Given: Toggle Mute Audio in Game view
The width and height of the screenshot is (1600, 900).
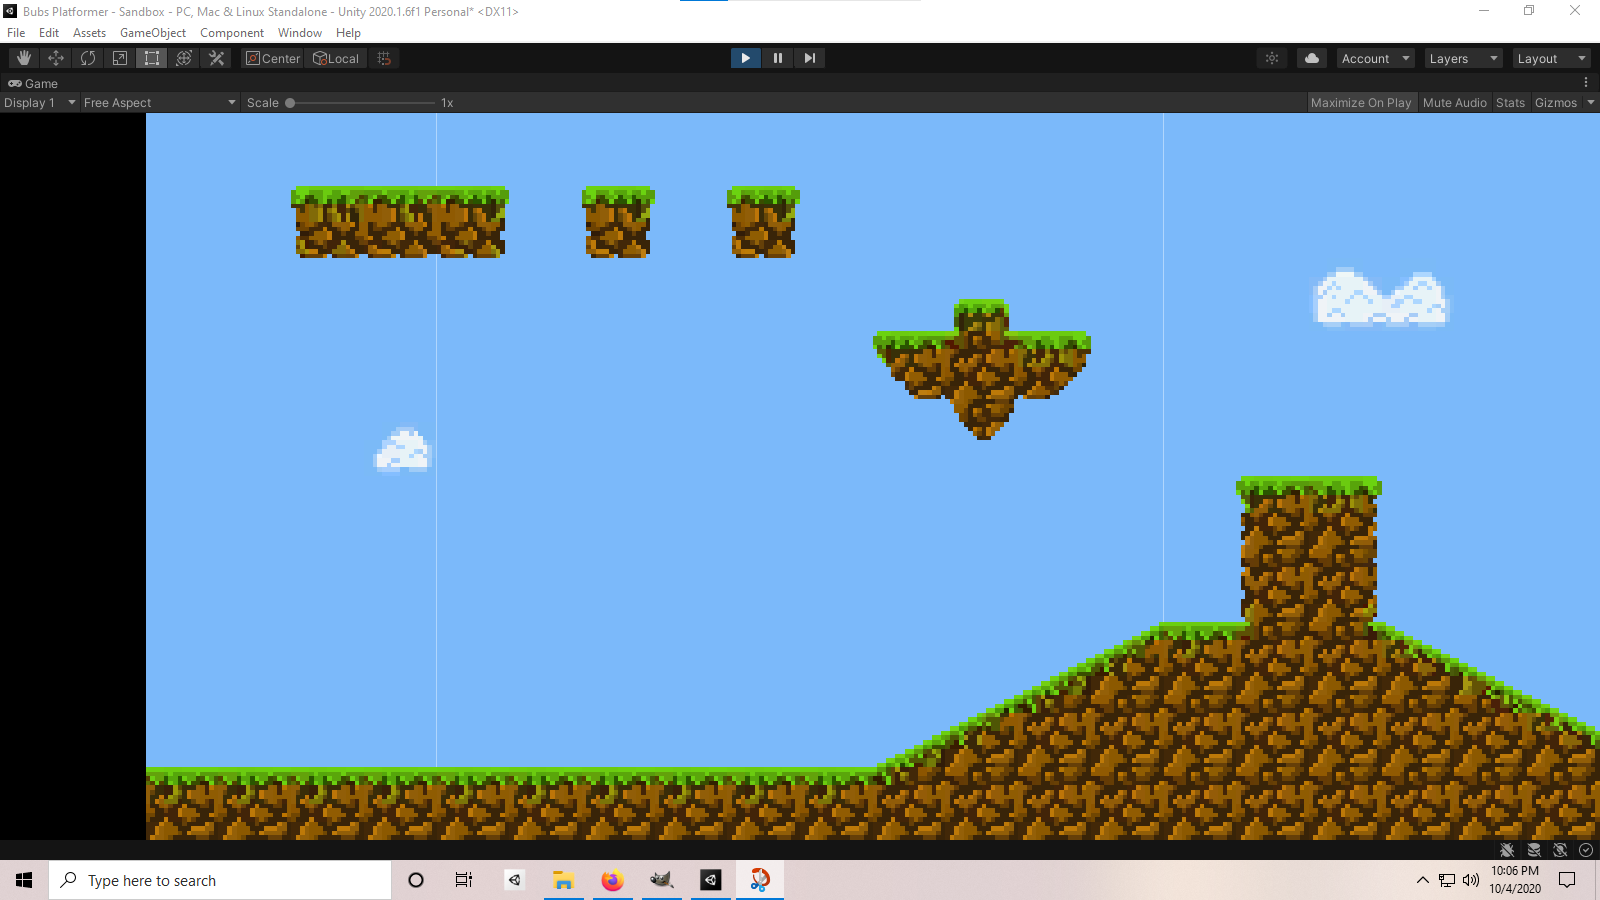Looking at the screenshot, I should [x=1455, y=102].
